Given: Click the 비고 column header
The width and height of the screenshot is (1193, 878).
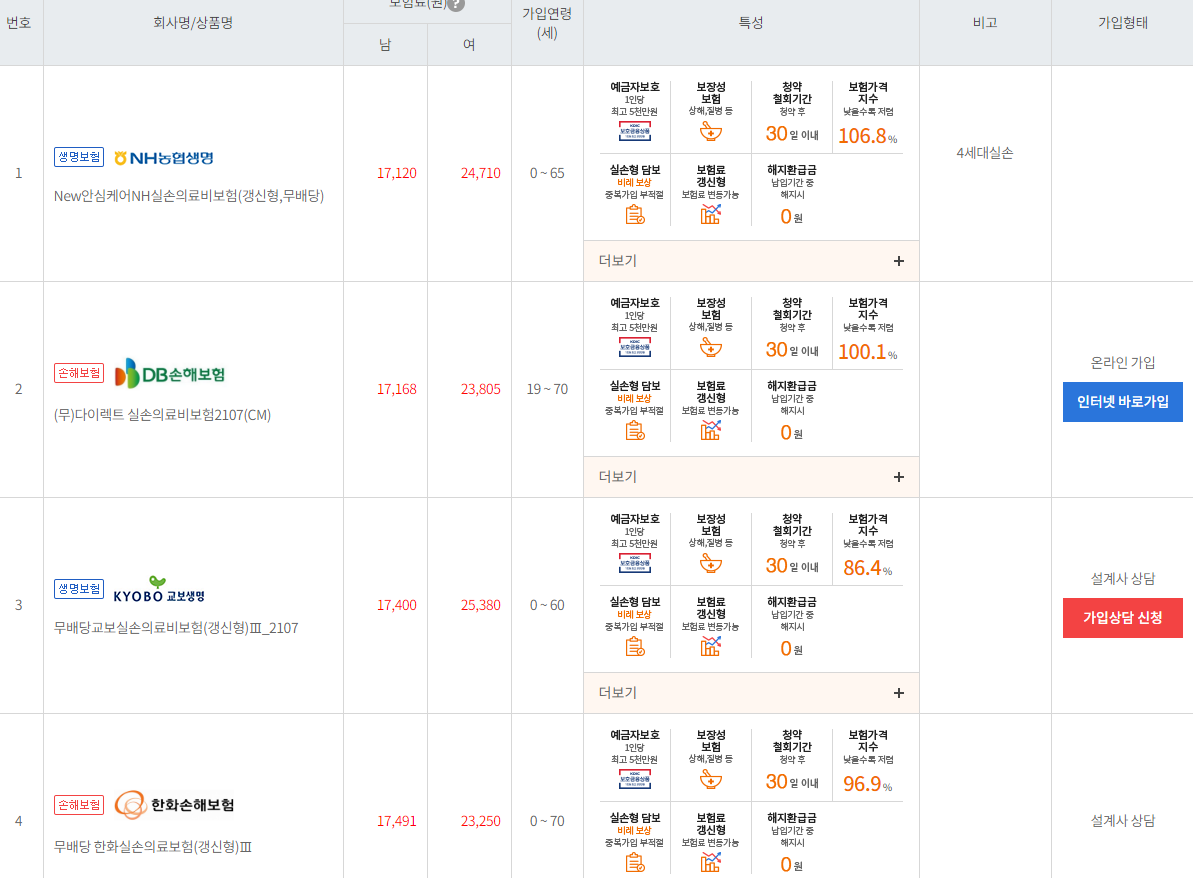Looking at the screenshot, I should 985,23.
